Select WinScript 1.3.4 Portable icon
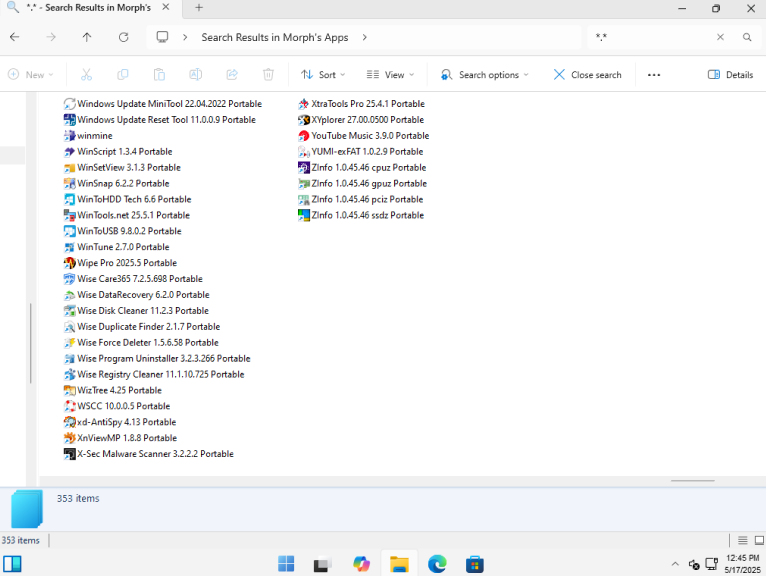The height and width of the screenshot is (576, 766). point(69,151)
